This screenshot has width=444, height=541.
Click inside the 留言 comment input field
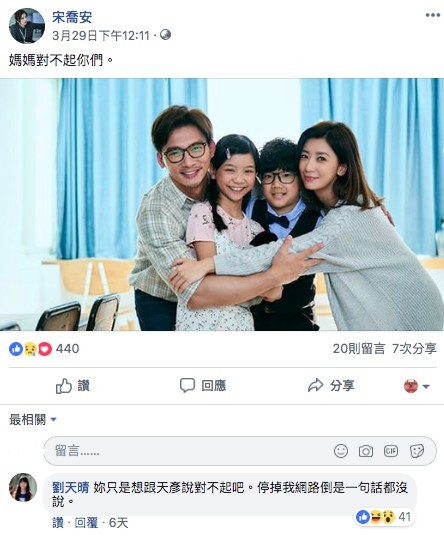(240, 451)
